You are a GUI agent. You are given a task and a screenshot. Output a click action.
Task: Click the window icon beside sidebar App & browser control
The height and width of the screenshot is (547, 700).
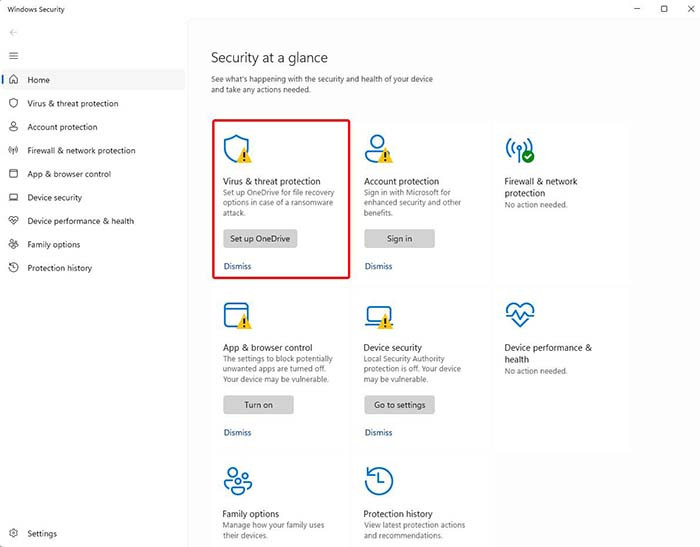[x=14, y=173]
